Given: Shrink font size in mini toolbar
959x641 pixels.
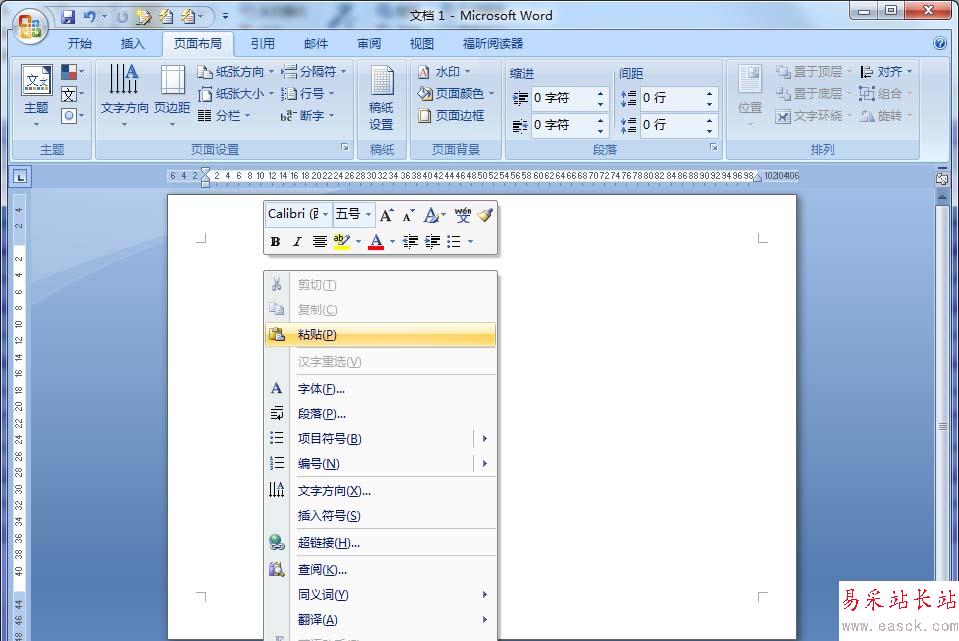Looking at the screenshot, I should [408, 215].
